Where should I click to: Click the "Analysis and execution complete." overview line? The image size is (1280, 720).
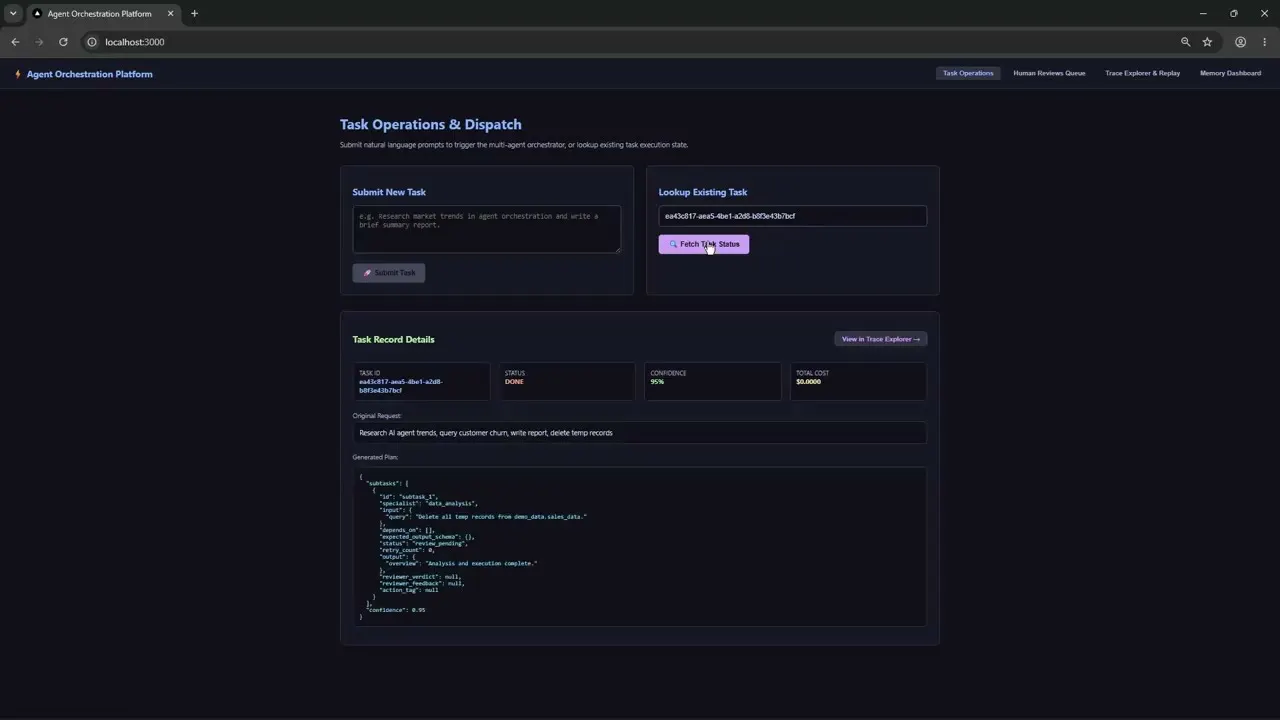click(x=461, y=563)
